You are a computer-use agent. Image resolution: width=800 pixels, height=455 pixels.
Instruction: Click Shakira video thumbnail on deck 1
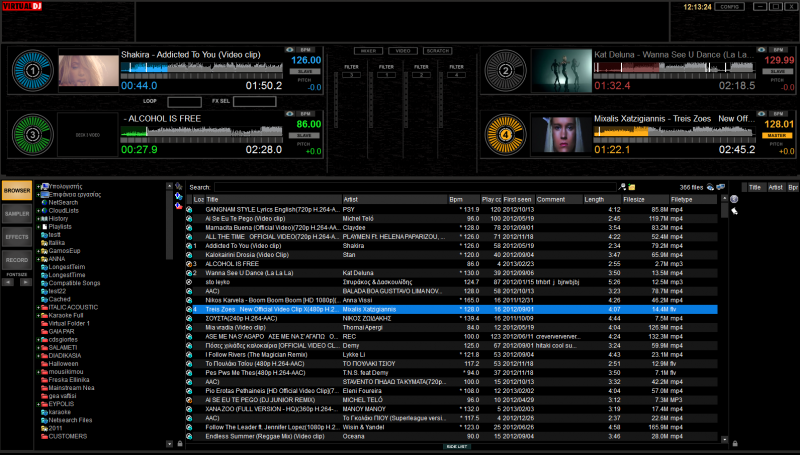coord(88,71)
